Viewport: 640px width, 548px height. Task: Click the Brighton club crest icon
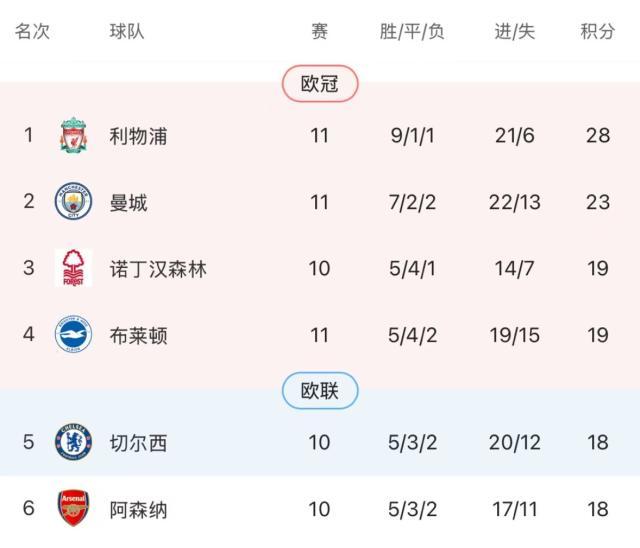73,335
